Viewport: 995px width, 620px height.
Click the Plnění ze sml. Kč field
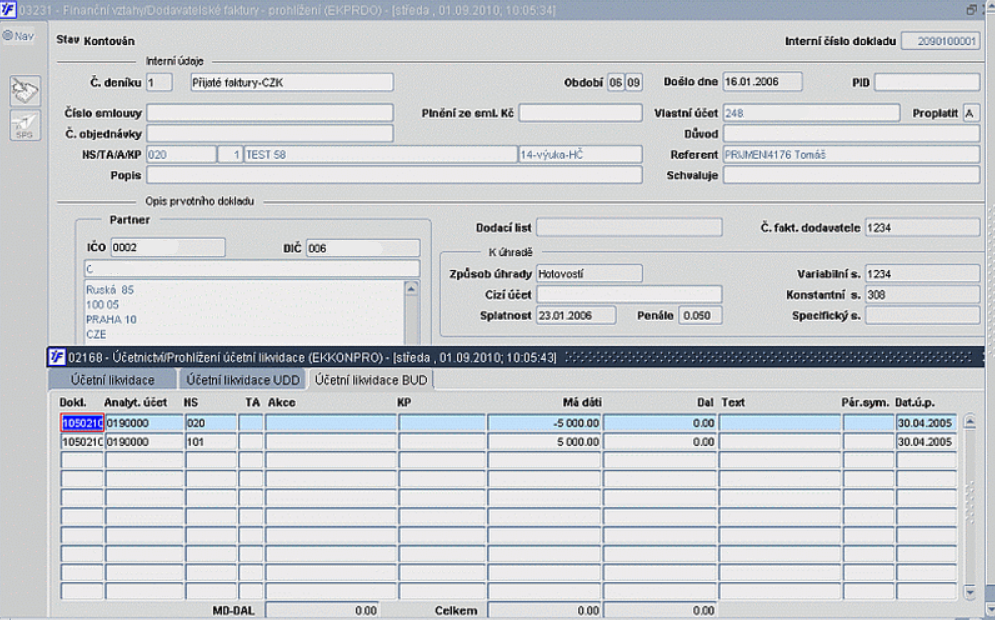581,113
